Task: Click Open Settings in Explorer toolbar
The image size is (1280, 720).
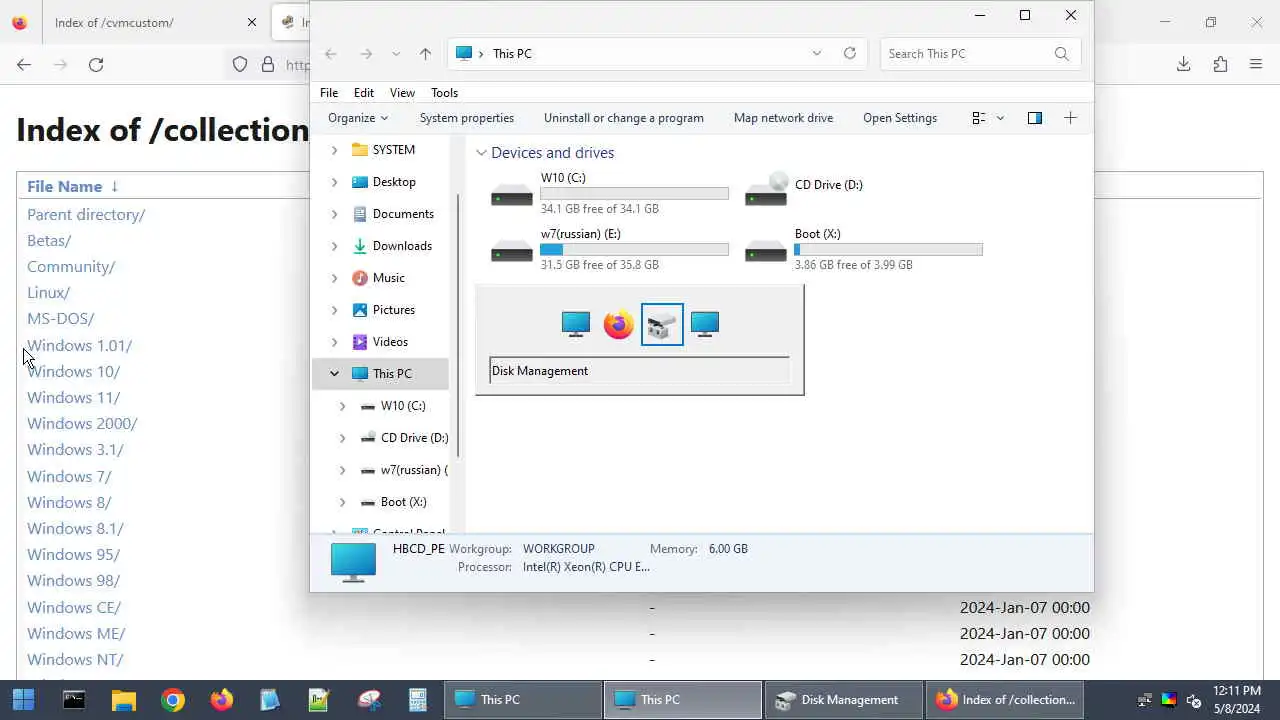Action: tap(900, 118)
